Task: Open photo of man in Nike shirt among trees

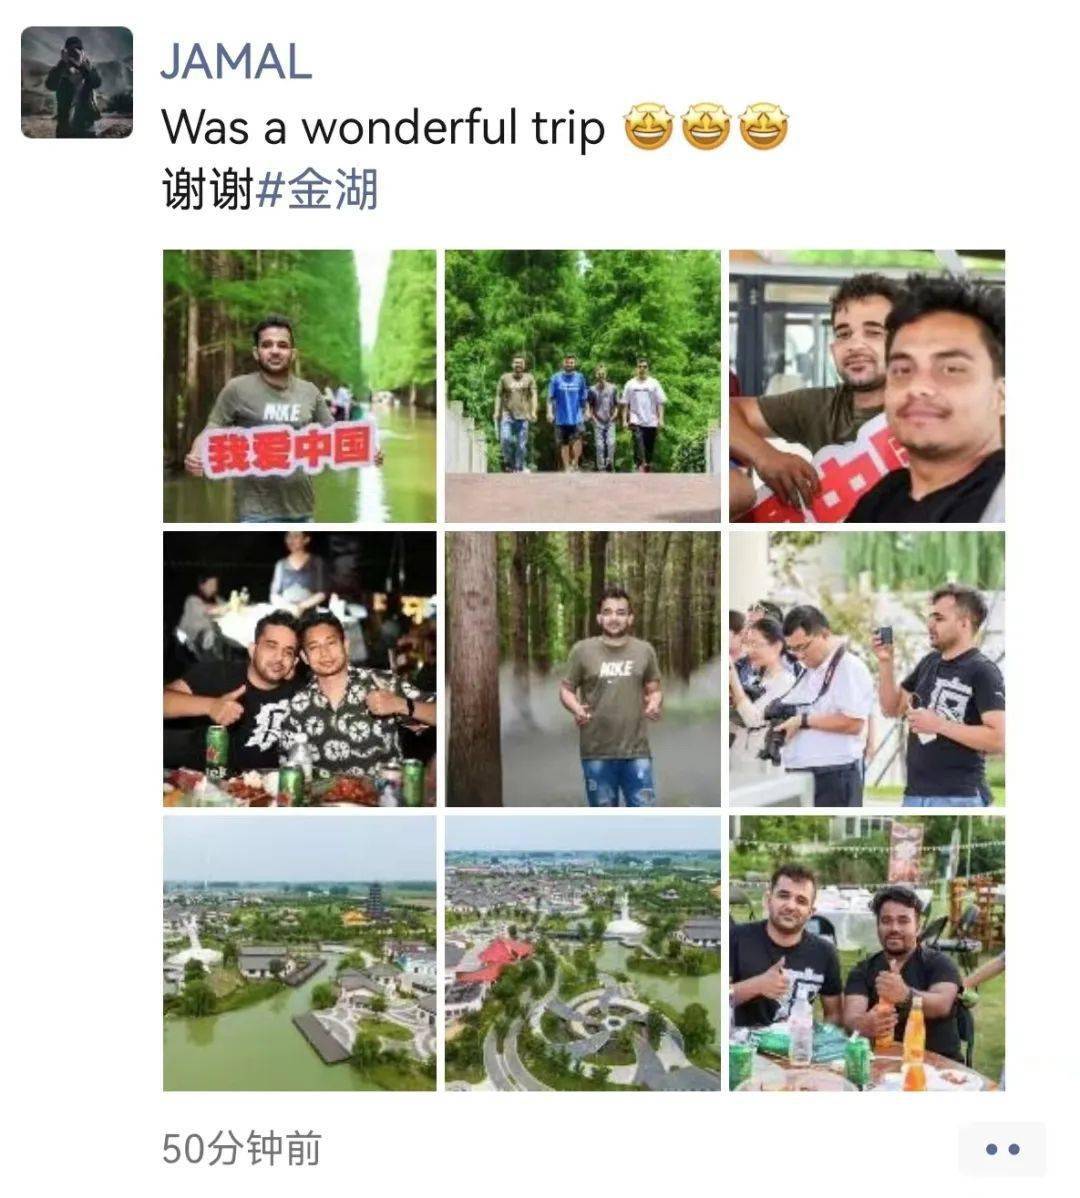Action: [x=583, y=669]
